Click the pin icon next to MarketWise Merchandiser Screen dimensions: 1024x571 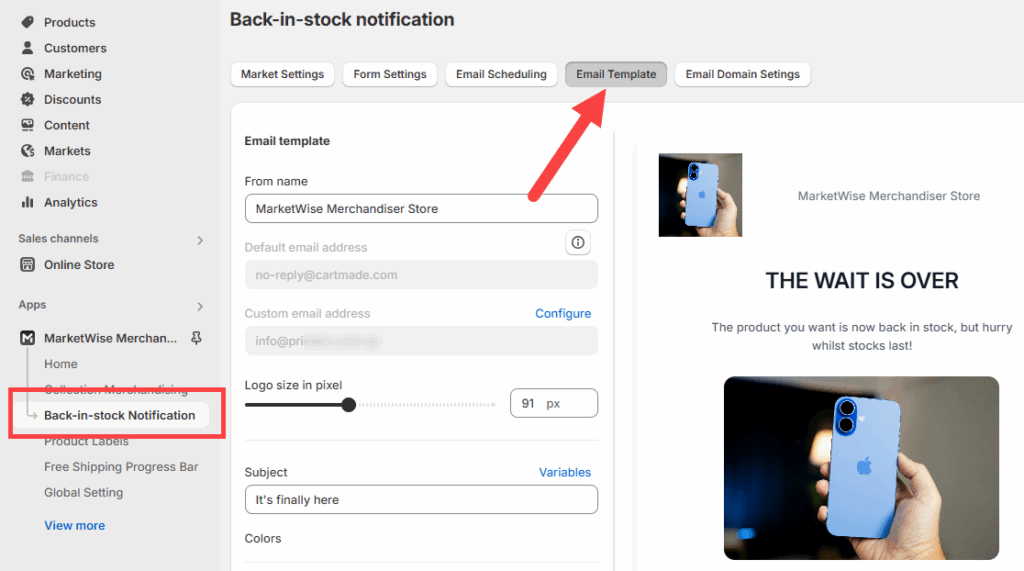tap(196, 338)
